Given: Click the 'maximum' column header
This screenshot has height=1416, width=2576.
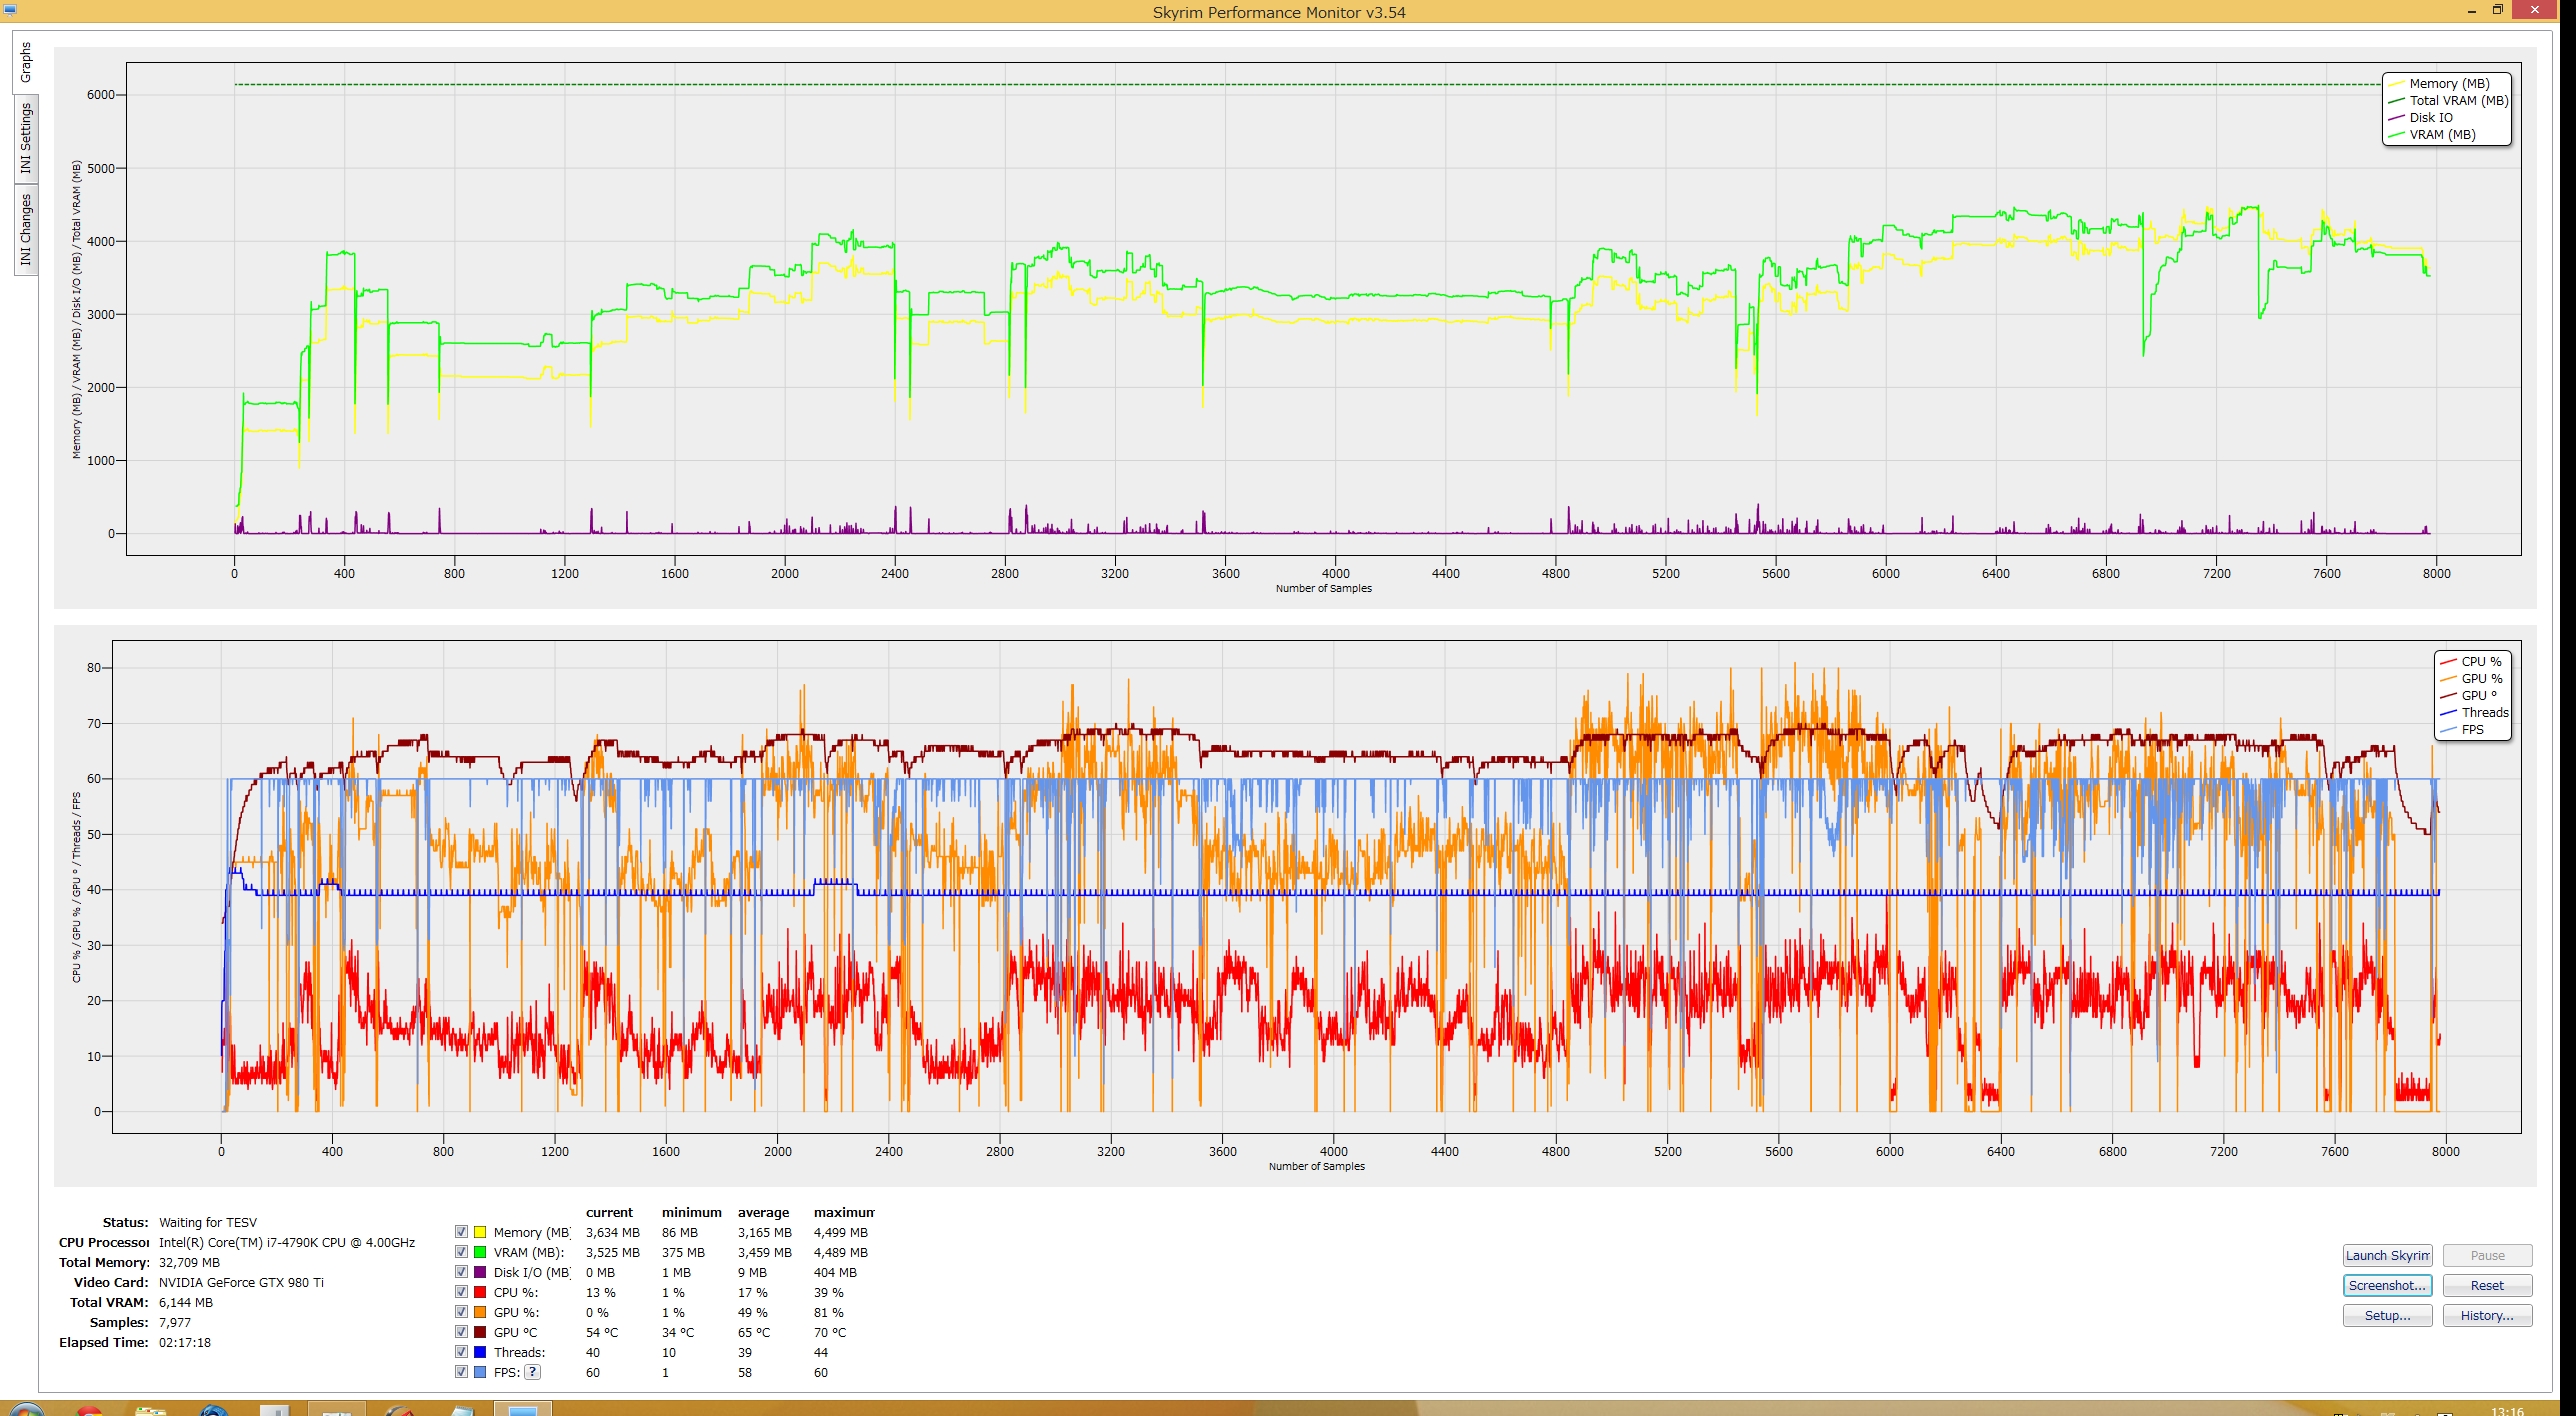Looking at the screenshot, I should pyautogui.click(x=844, y=1213).
